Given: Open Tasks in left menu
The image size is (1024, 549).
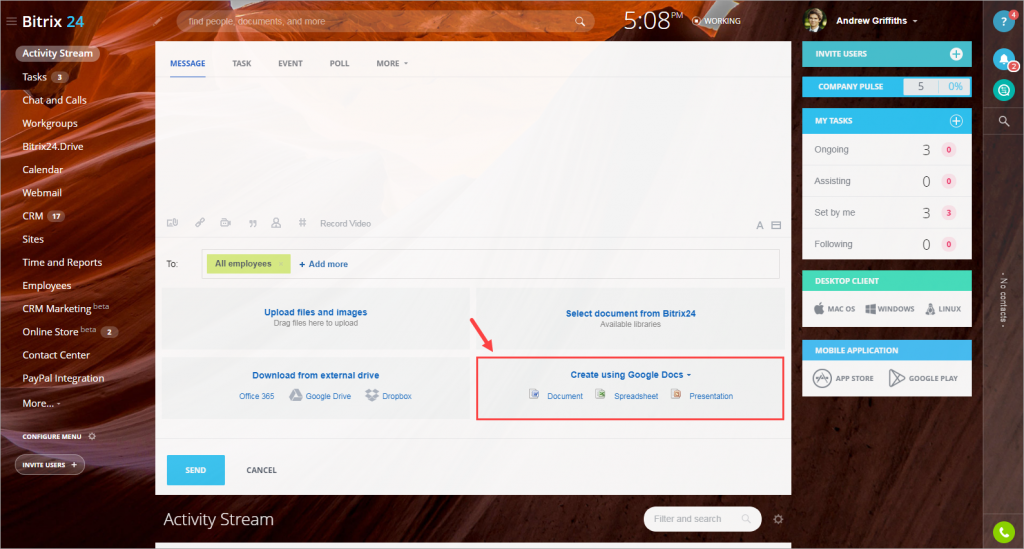Looking at the screenshot, I should point(35,77).
